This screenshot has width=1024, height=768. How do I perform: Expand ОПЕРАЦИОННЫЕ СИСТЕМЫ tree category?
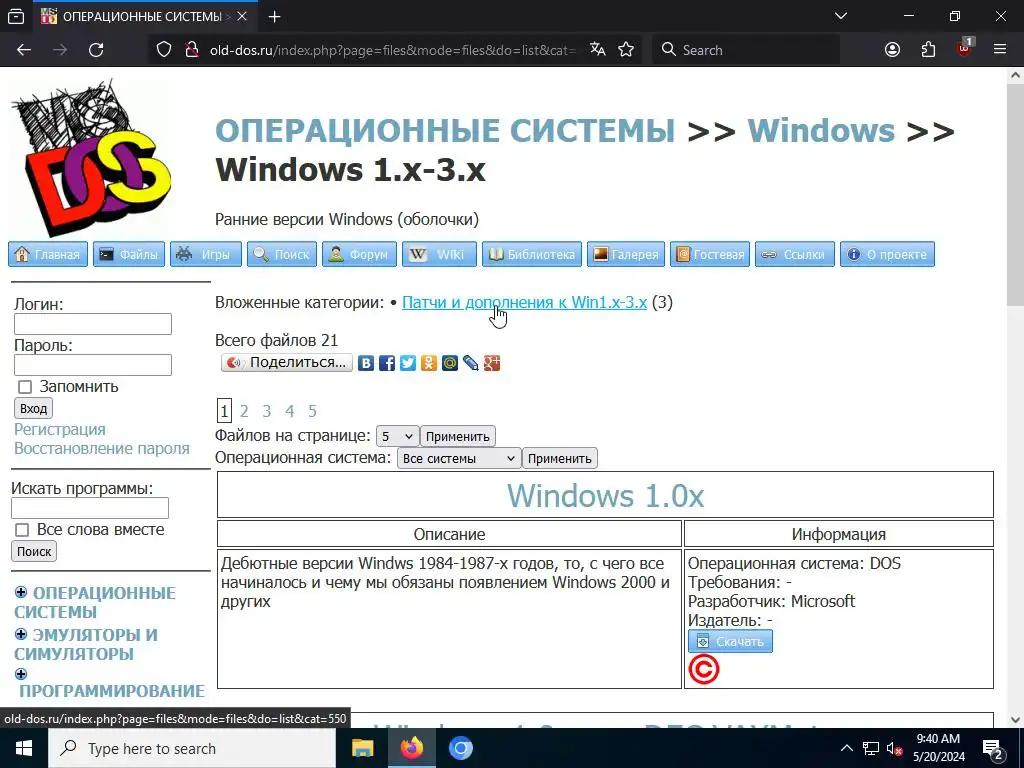[x=21, y=592]
